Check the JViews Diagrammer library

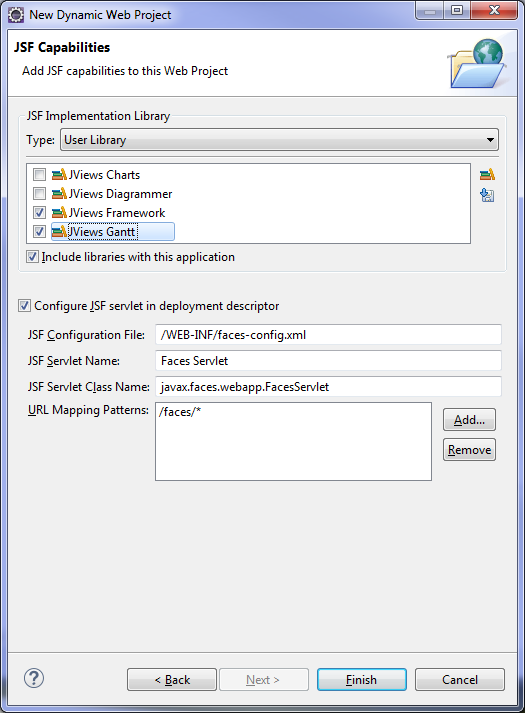(40, 194)
